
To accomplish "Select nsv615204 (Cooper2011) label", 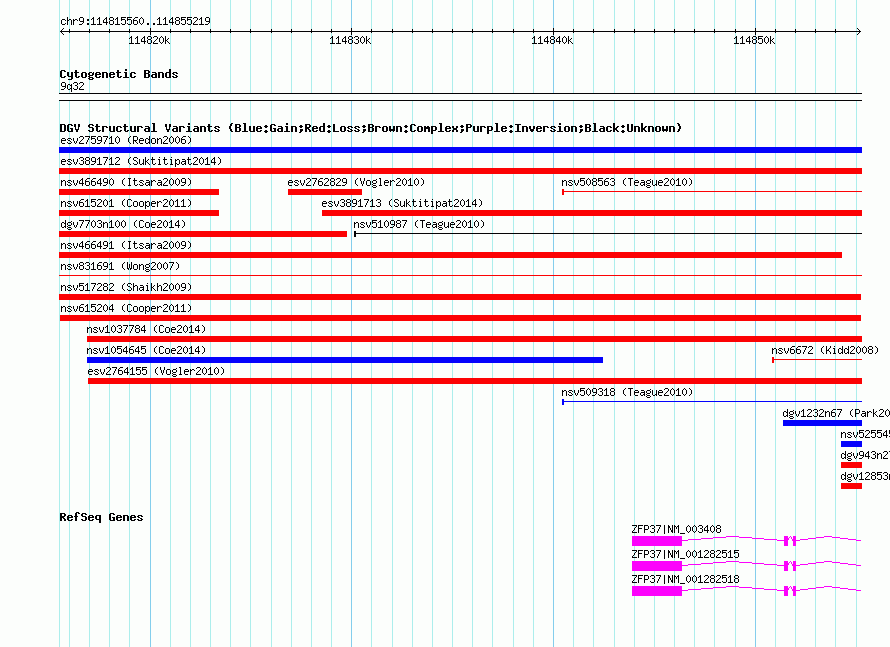I will tap(126, 308).
